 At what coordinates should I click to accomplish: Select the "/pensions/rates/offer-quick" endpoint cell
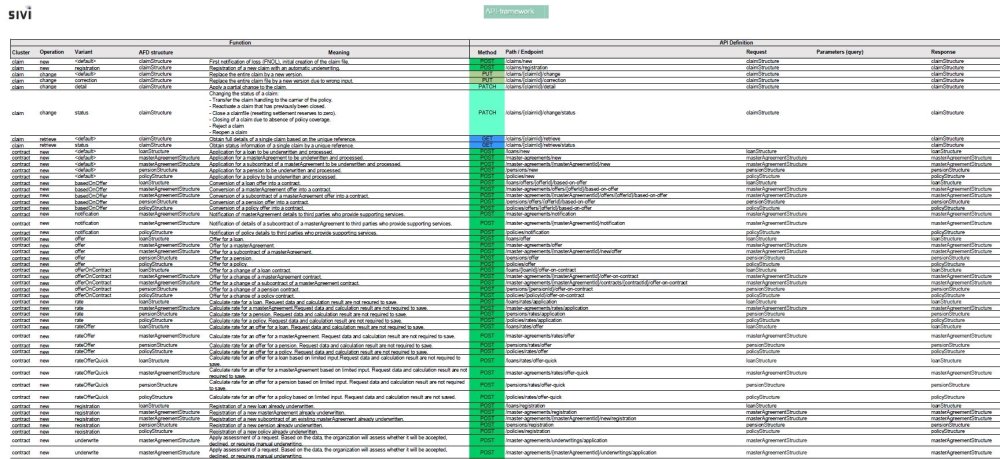(x=624, y=385)
